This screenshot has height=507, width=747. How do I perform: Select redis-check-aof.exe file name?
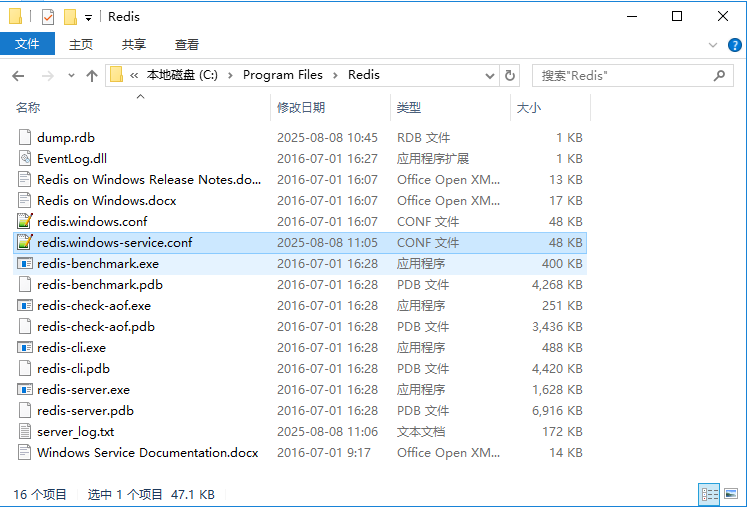pos(94,305)
